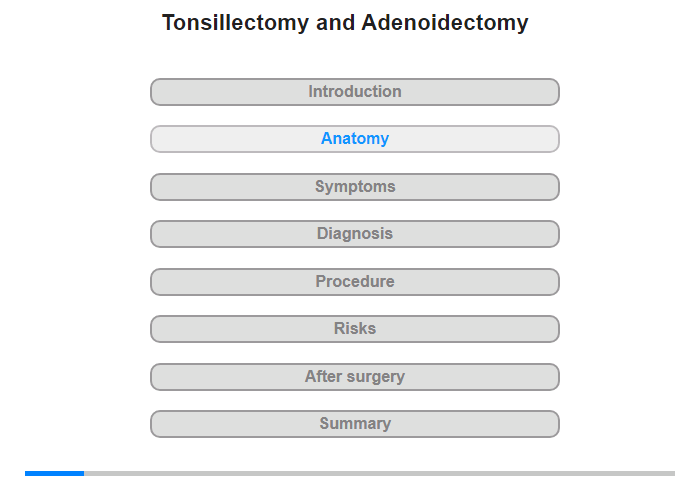Open the Introduction section
The width and height of the screenshot is (700, 480).
(x=355, y=92)
